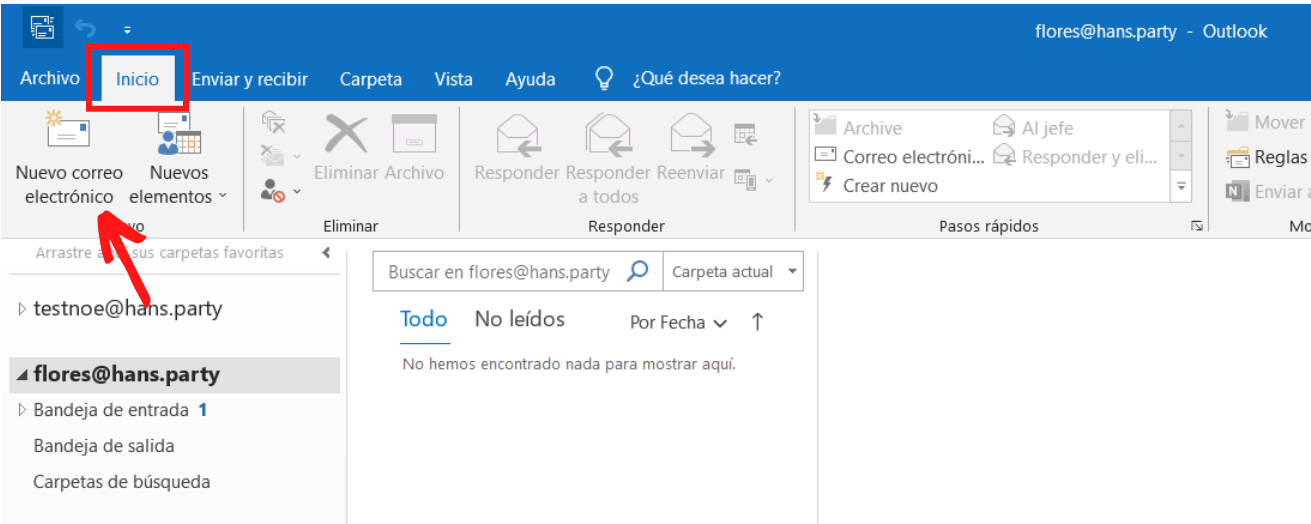Click the Rules (Reglas) icon

1239,157
